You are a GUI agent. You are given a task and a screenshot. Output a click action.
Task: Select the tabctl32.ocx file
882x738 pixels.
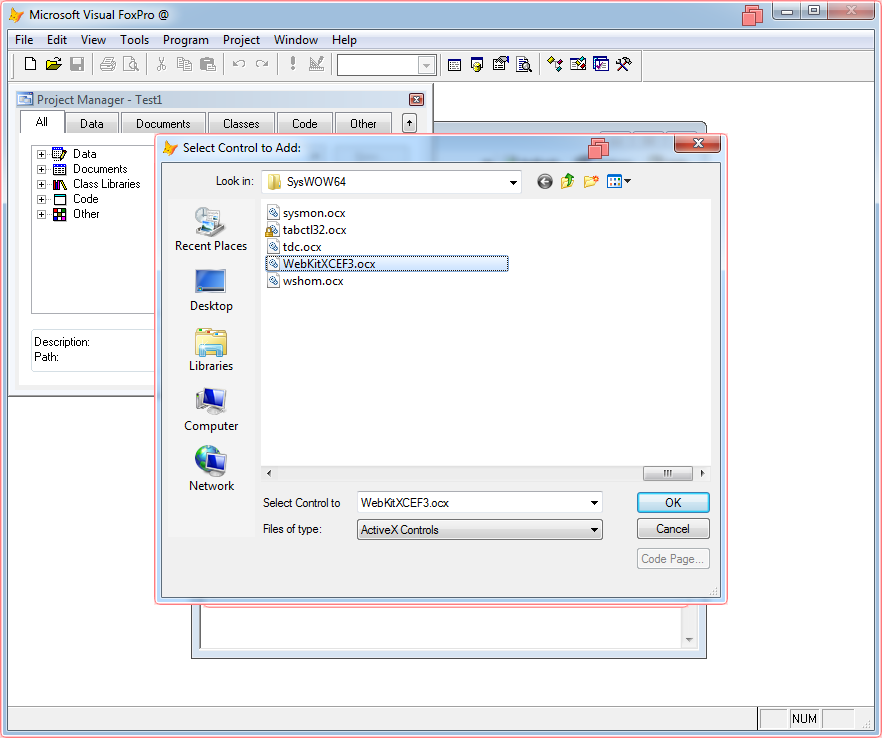point(307,230)
